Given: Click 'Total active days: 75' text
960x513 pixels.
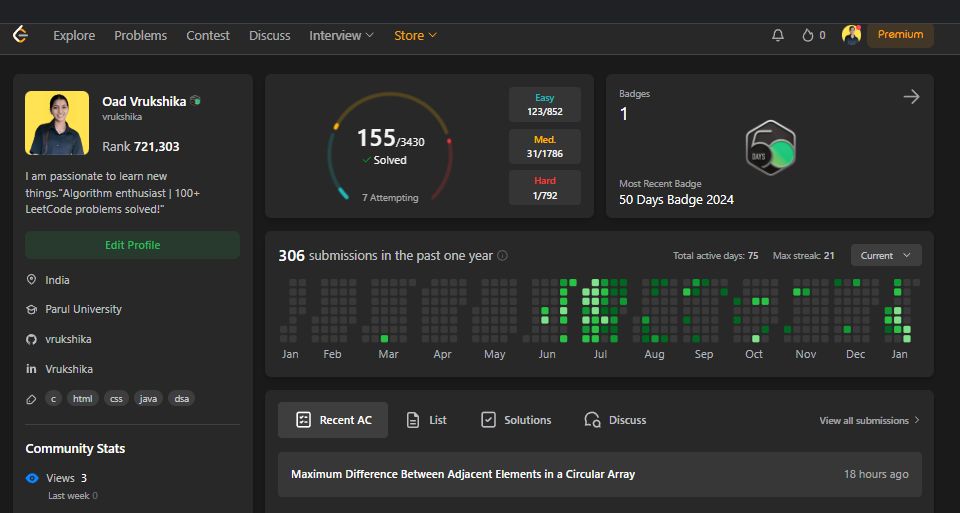Looking at the screenshot, I should click(x=715, y=256).
